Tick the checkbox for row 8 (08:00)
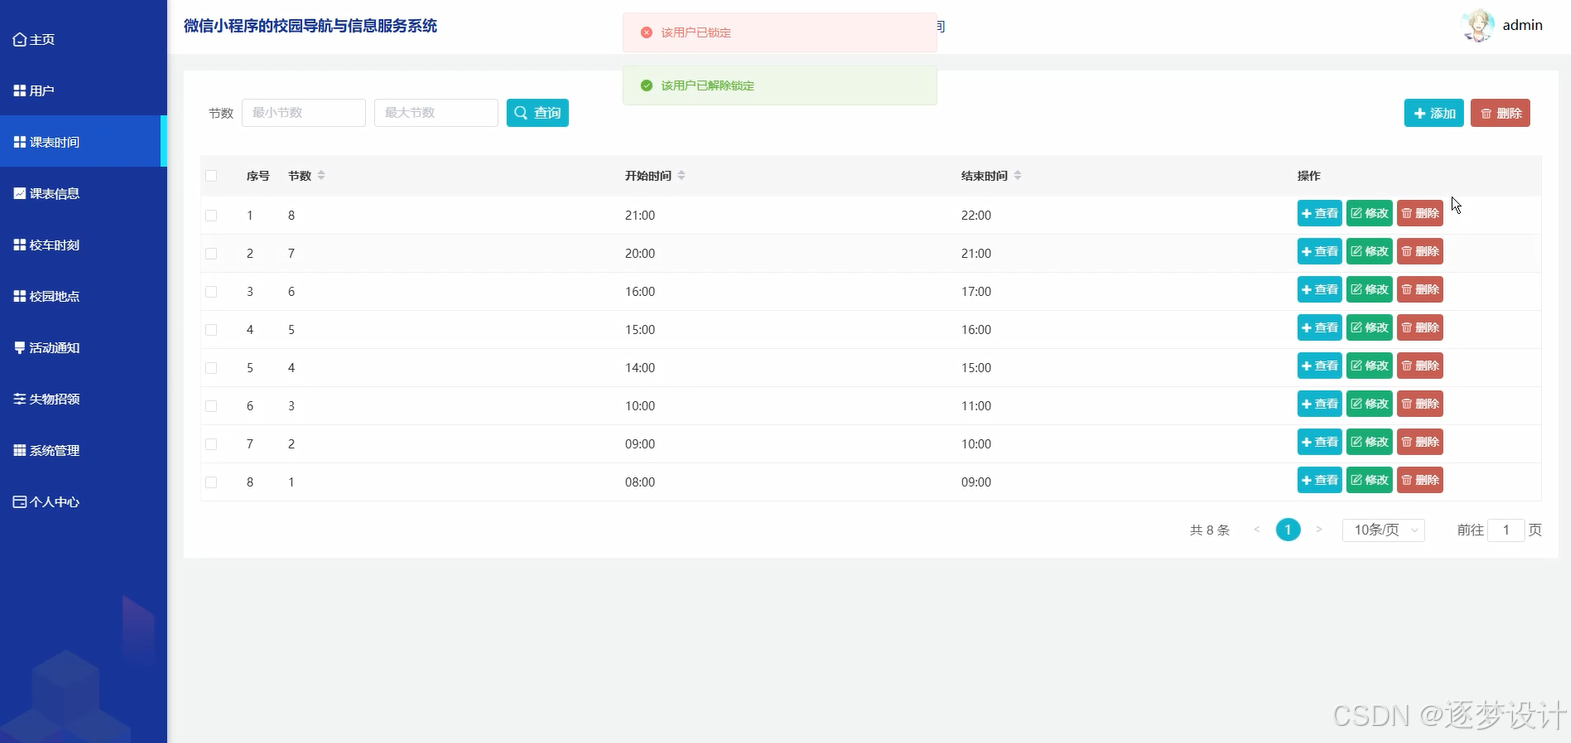Viewport: 1571px width, 743px height. coord(211,481)
